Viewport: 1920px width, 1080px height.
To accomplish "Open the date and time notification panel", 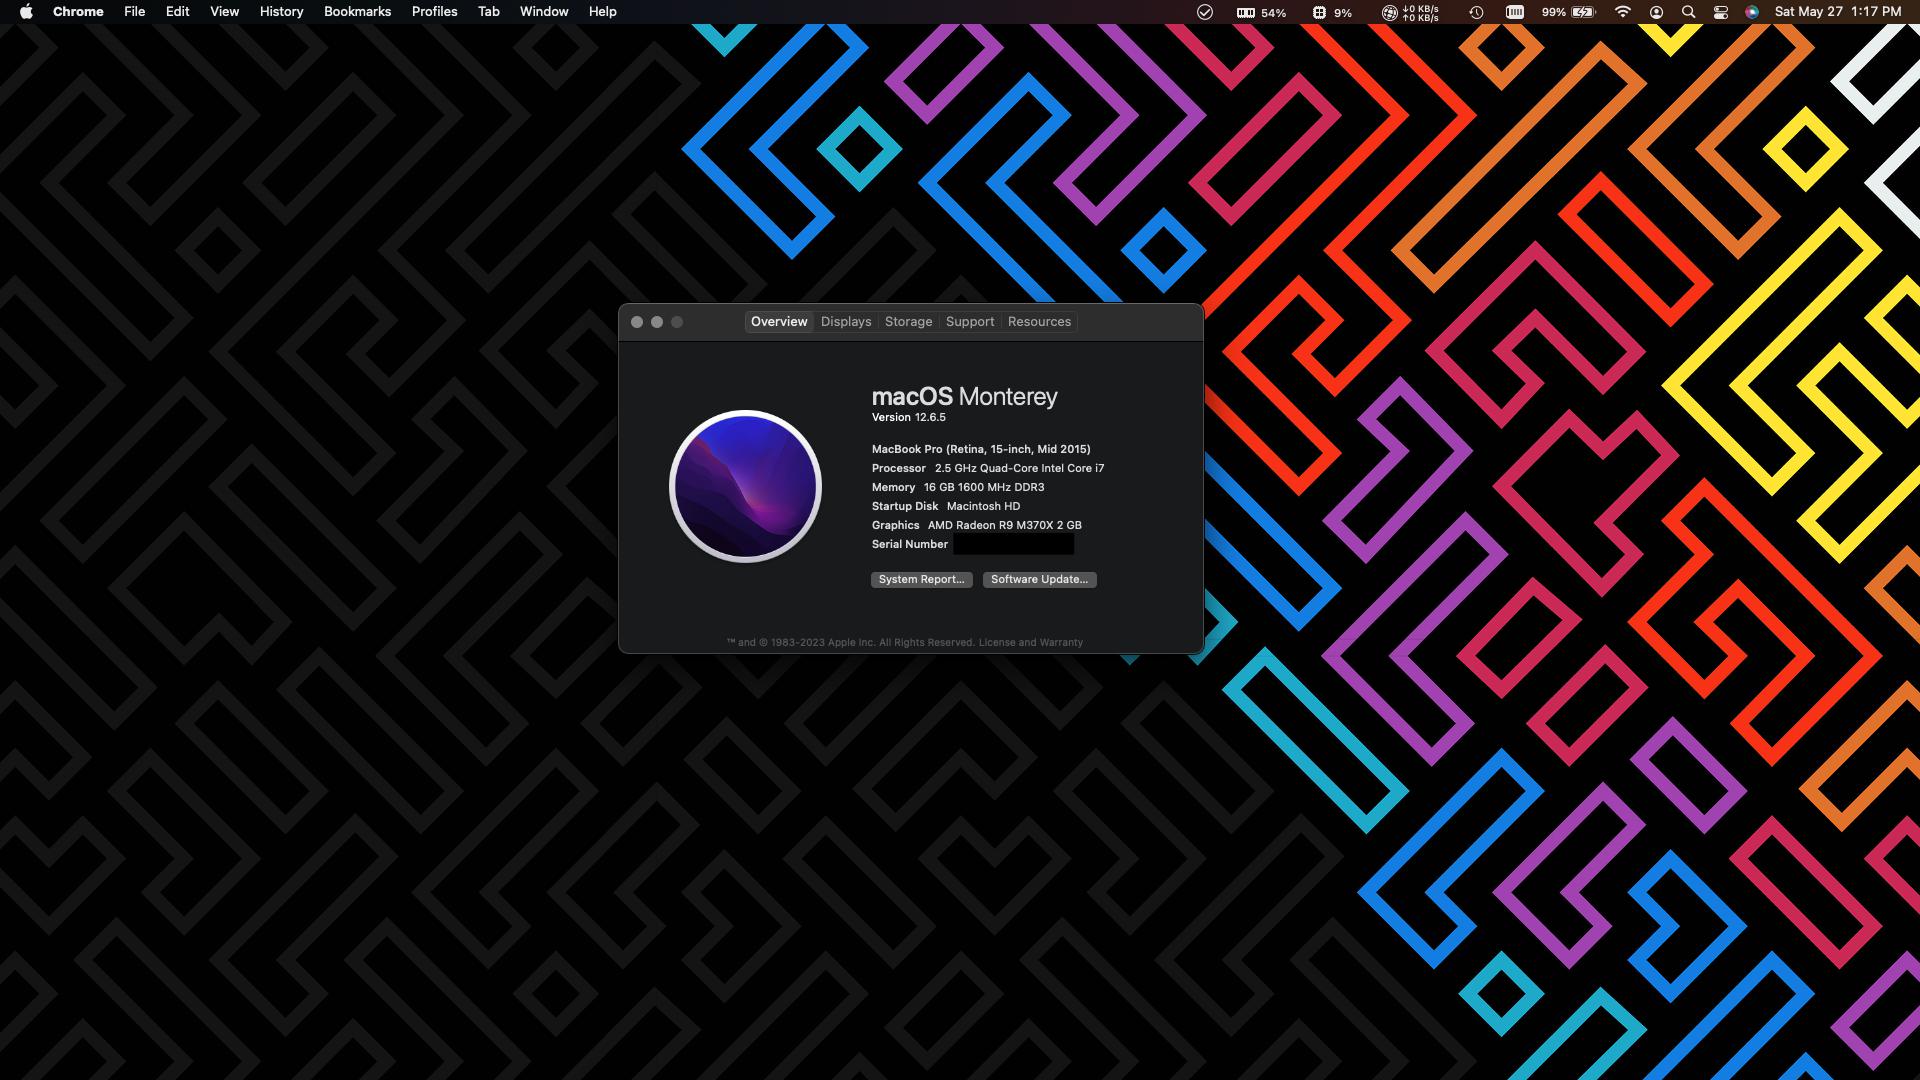I will 1837,12.
